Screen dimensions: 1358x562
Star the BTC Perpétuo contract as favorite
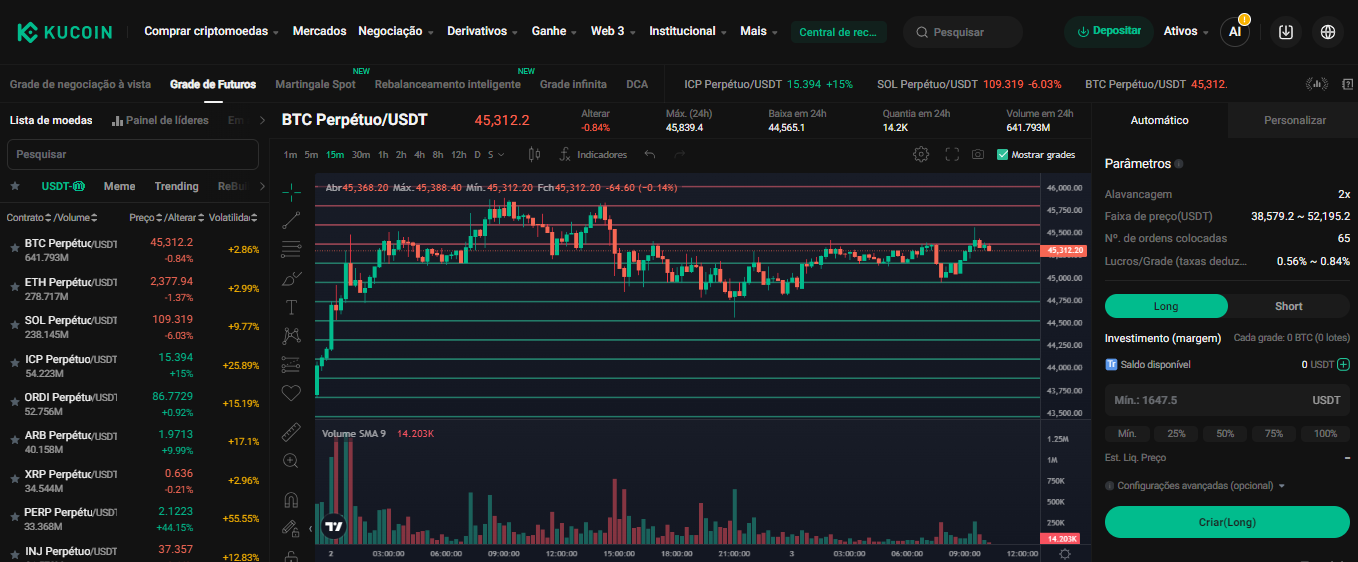pyautogui.click(x=14, y=248)
